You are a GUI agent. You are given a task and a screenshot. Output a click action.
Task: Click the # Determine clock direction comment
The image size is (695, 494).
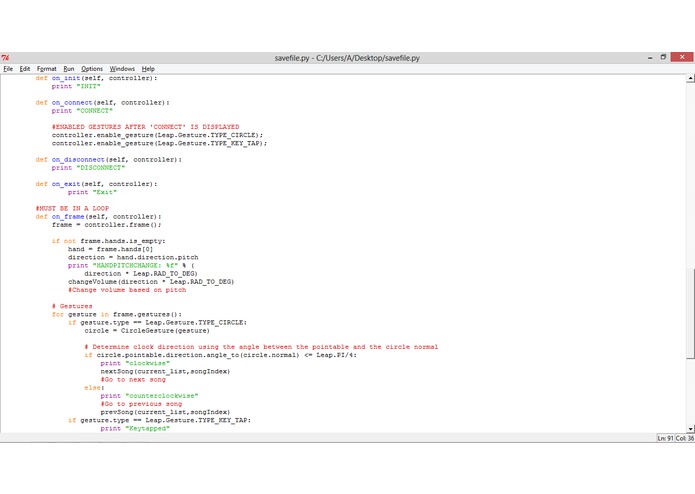pos(261,347)
